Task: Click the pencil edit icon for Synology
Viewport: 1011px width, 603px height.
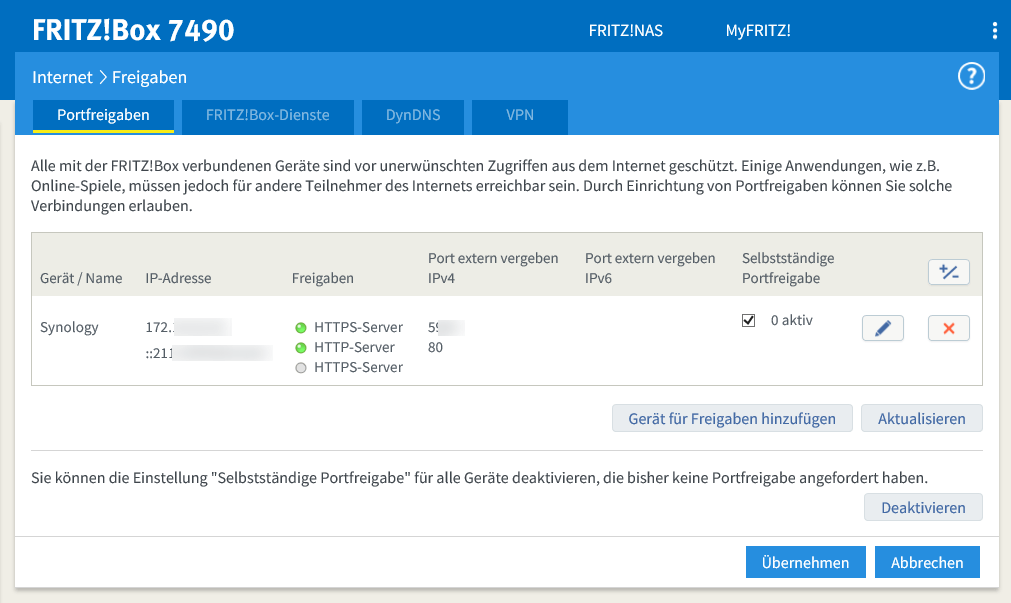Action: 882,328
